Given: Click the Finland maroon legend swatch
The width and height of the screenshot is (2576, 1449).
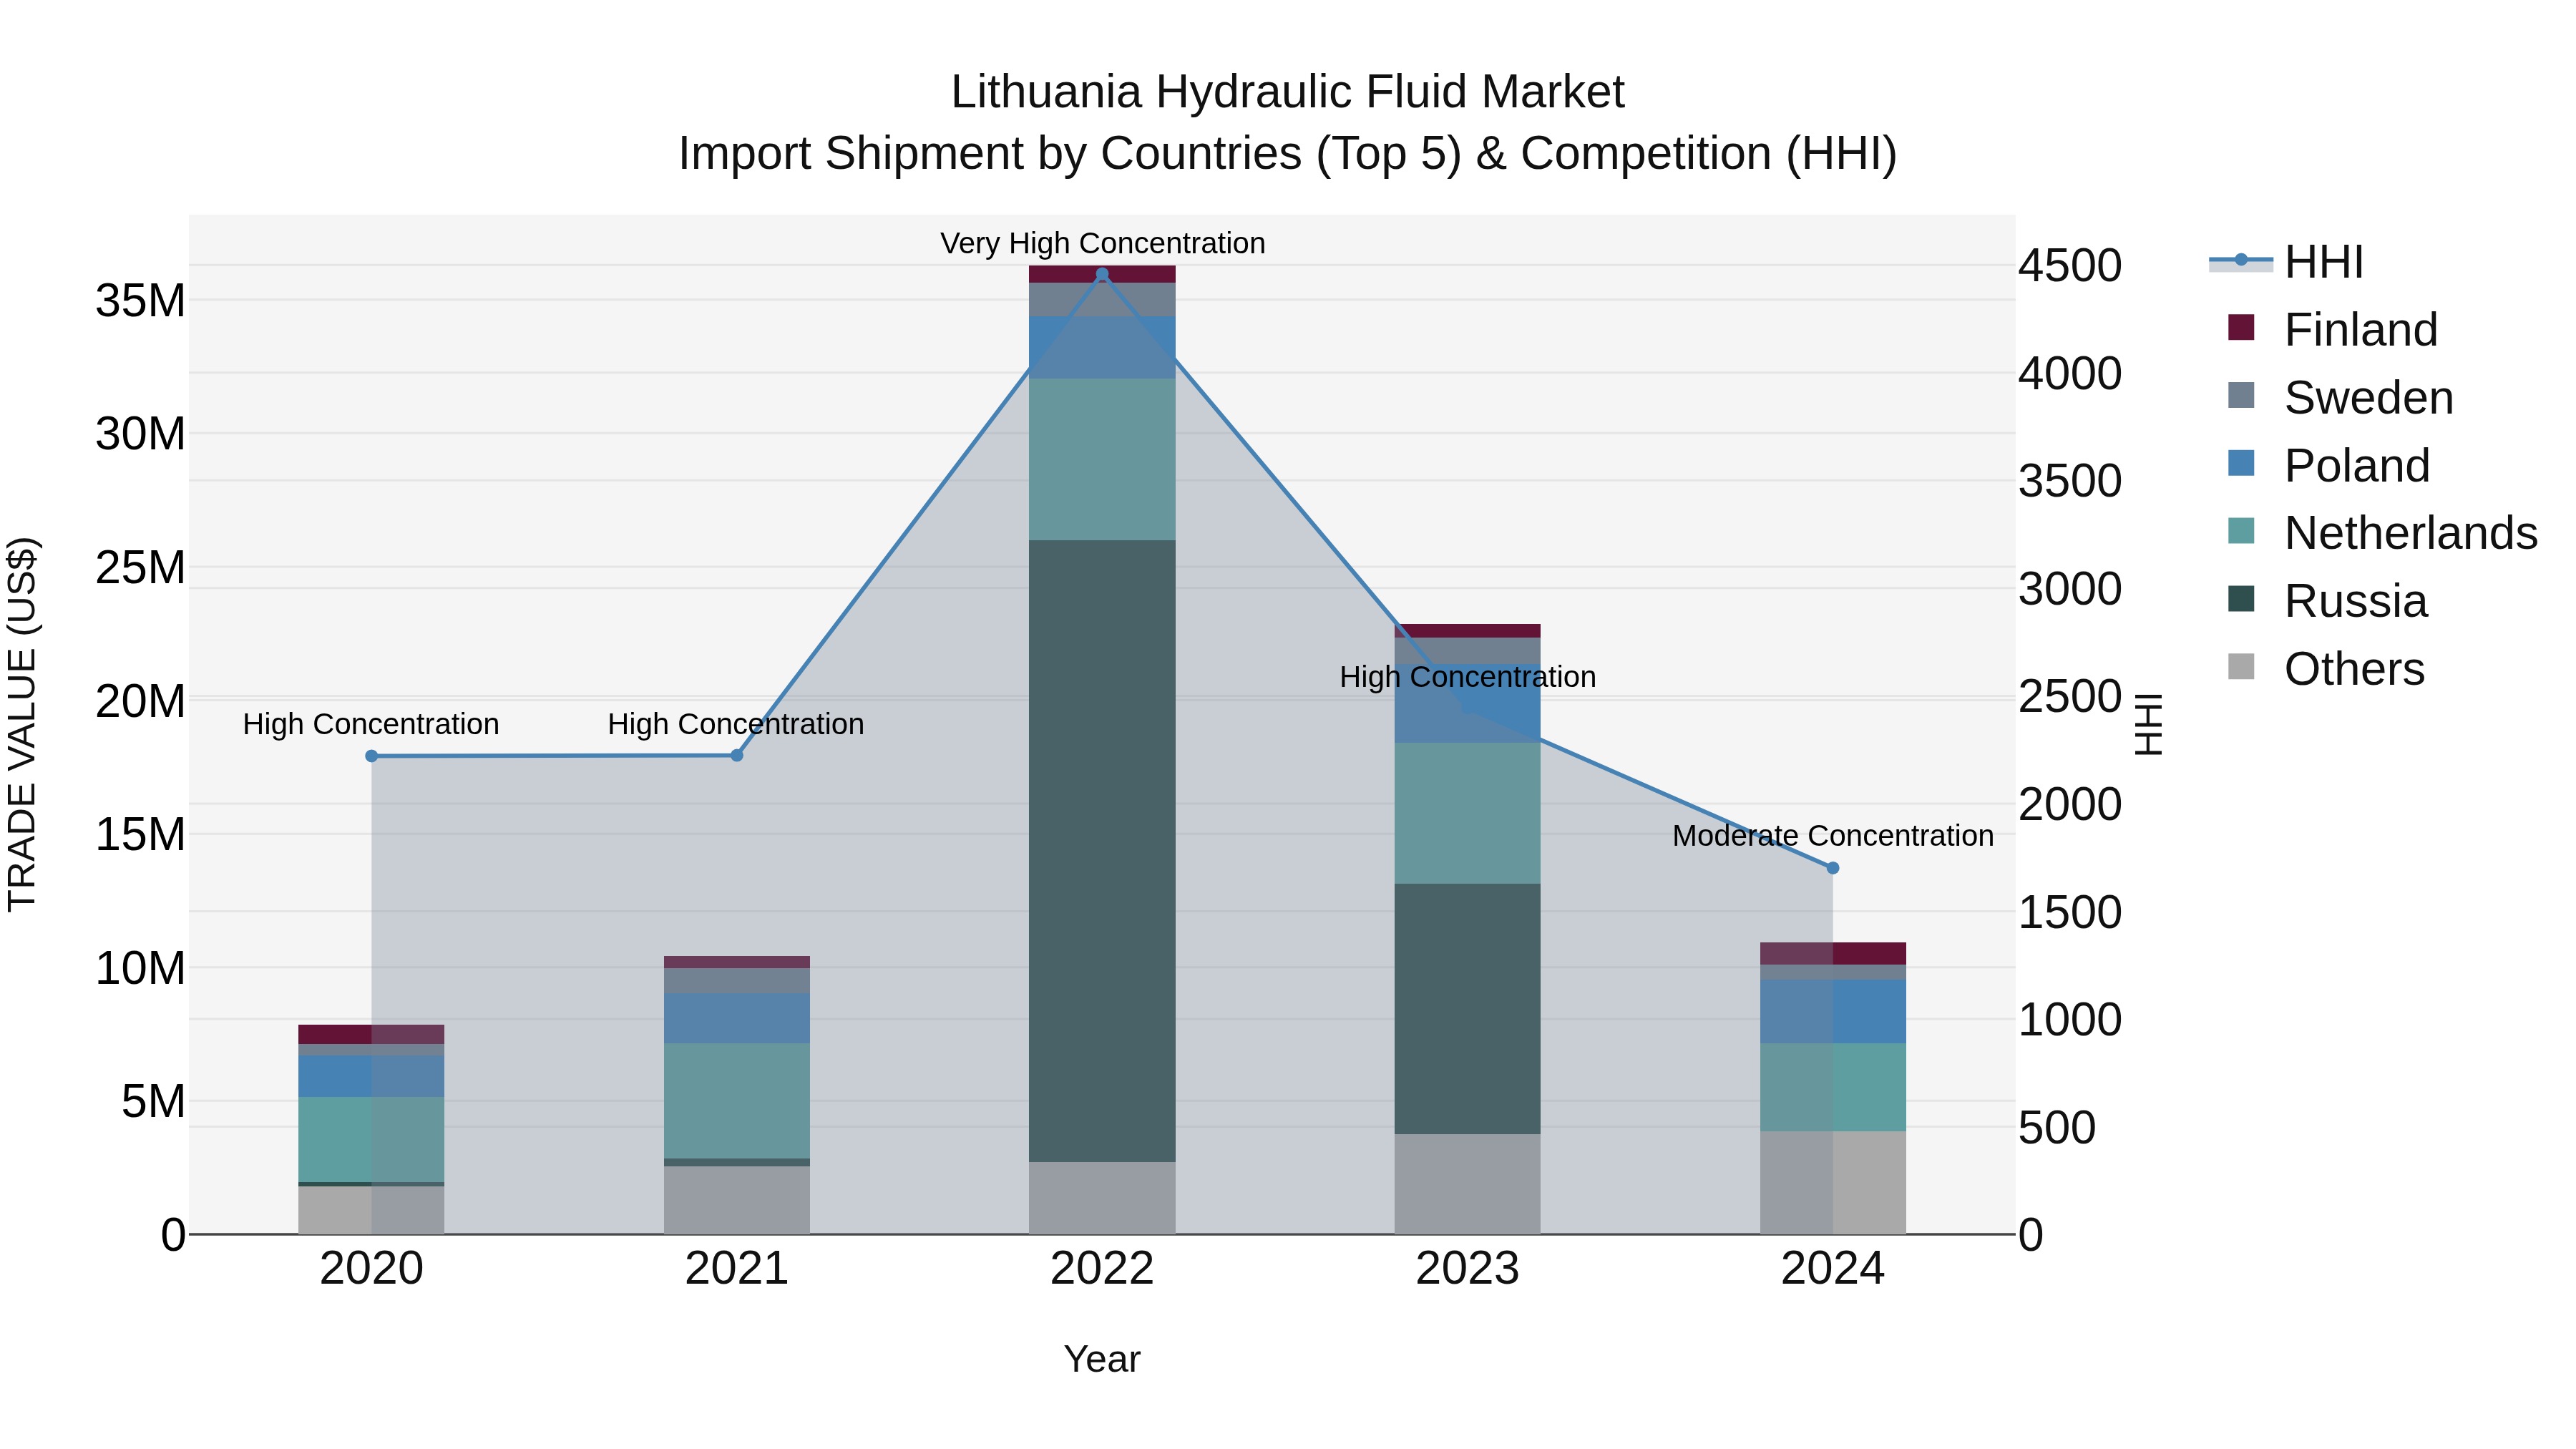Looking at the screenshot, I should coord(2241,327).
